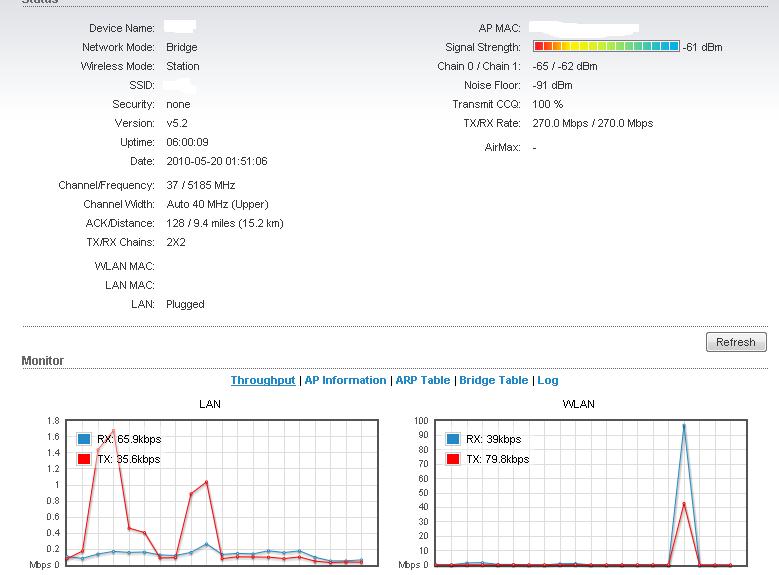Open the Throughput monitor view
This screenshot has height=575, width=779.
pyautogui.click(x=263, y=381)
